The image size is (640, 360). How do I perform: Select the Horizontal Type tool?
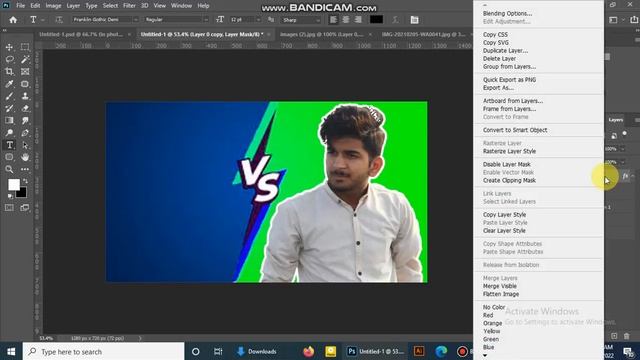pos(9,145)
